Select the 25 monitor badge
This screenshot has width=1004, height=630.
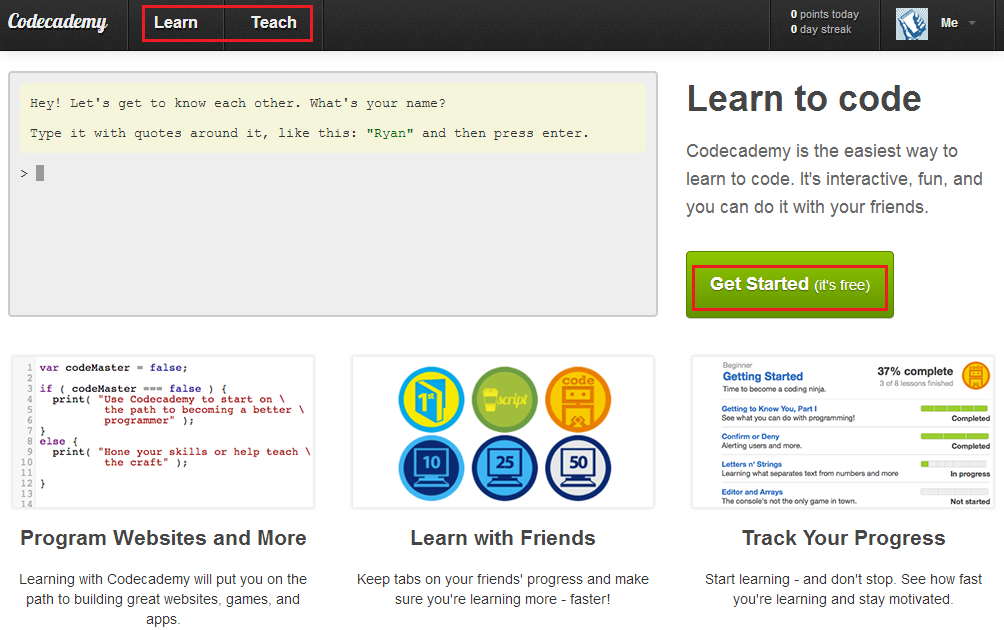point(505,468)
